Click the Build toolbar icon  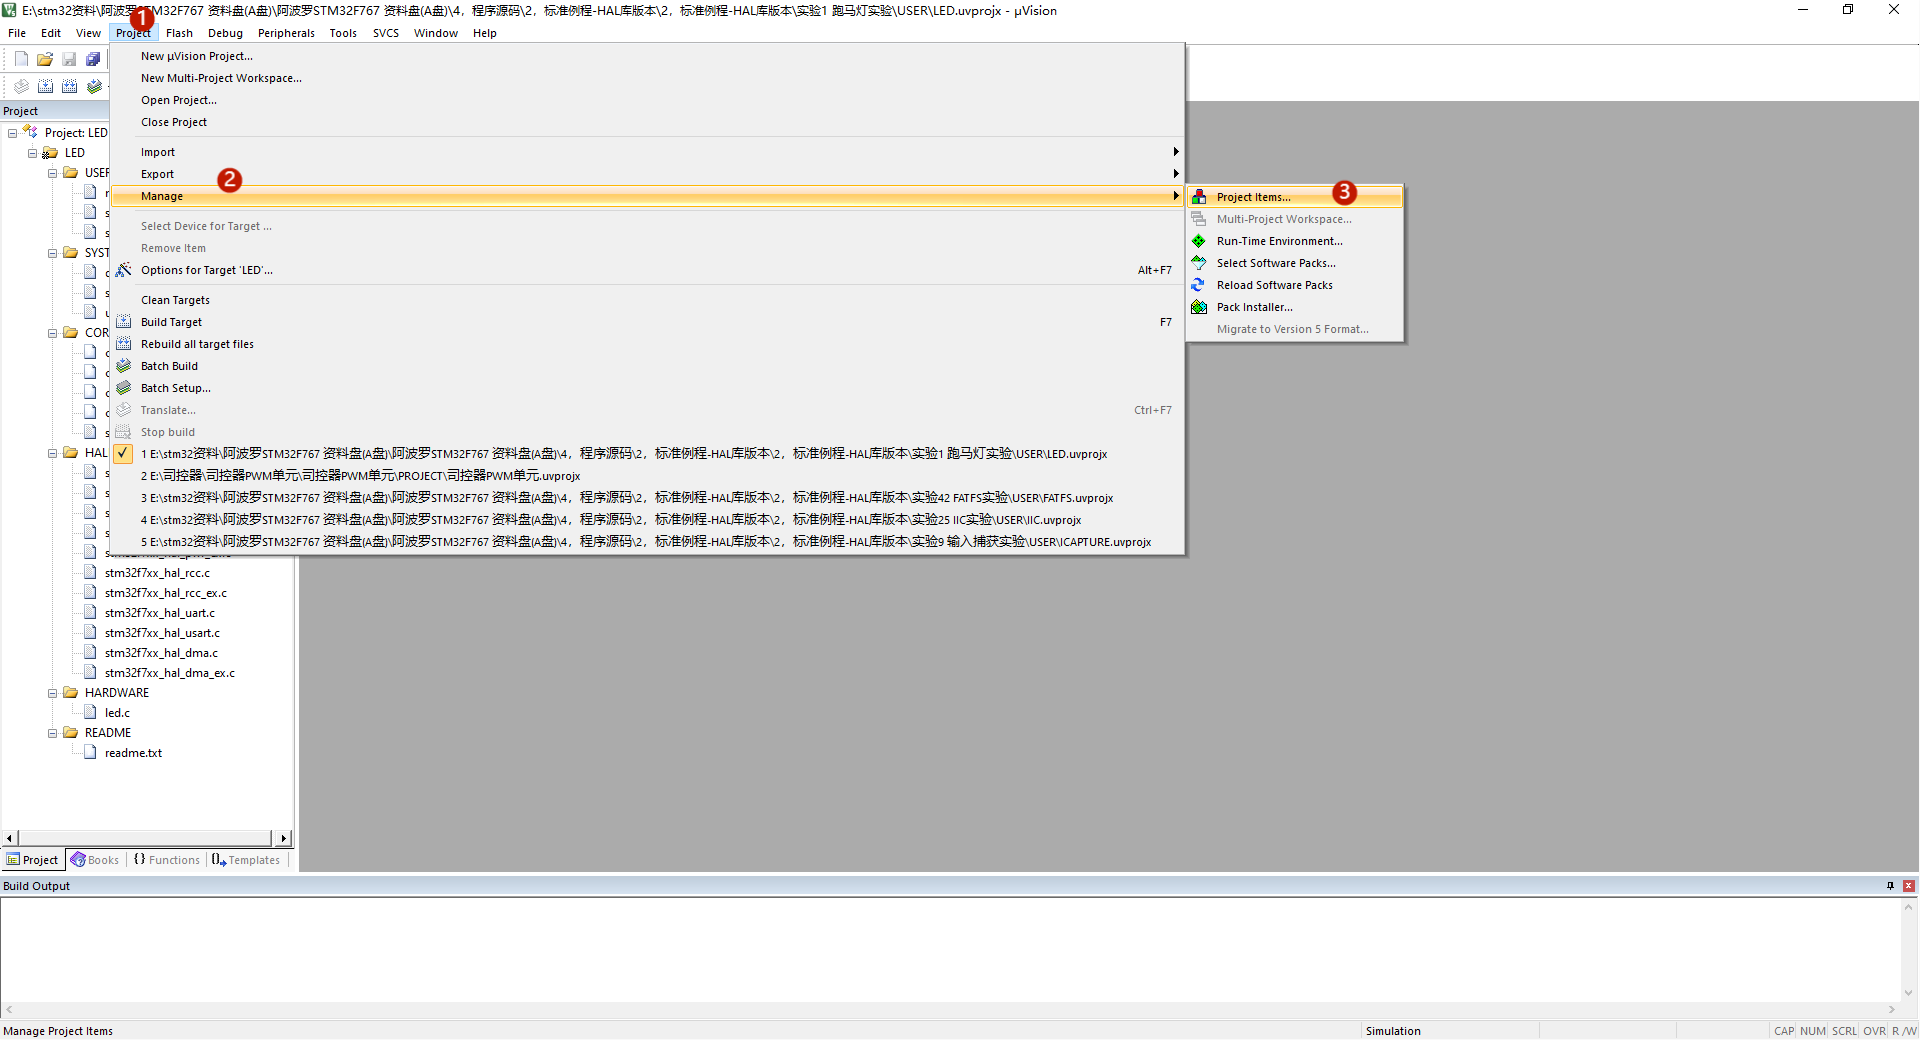coord(45,86)
